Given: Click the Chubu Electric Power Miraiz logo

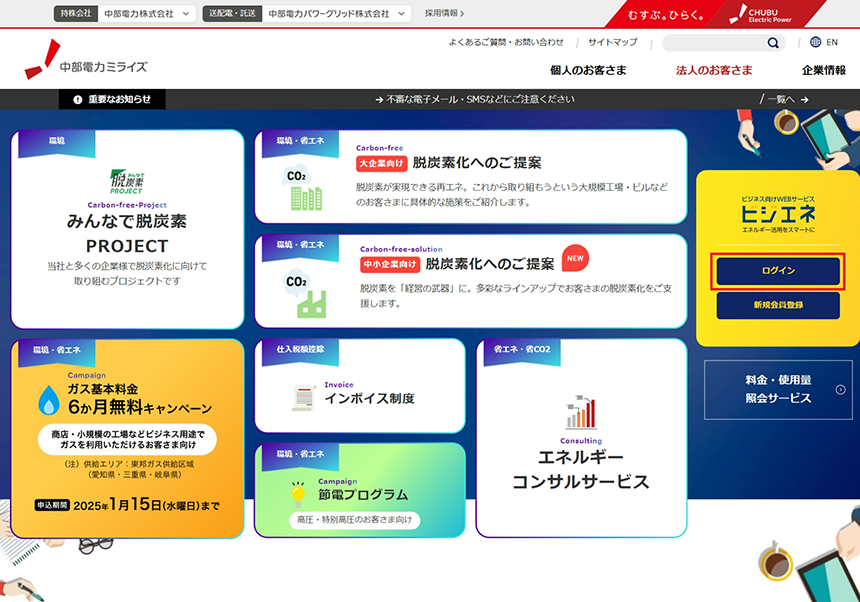Looking at the screenshot, I should (86, 60).
